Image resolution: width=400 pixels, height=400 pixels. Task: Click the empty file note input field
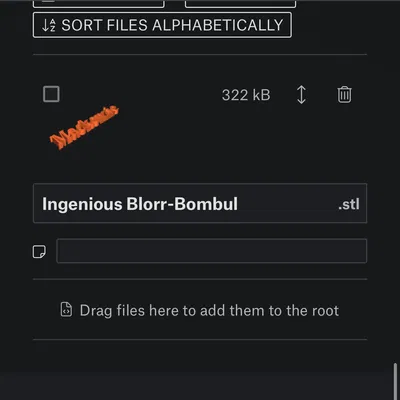[212, 251]
